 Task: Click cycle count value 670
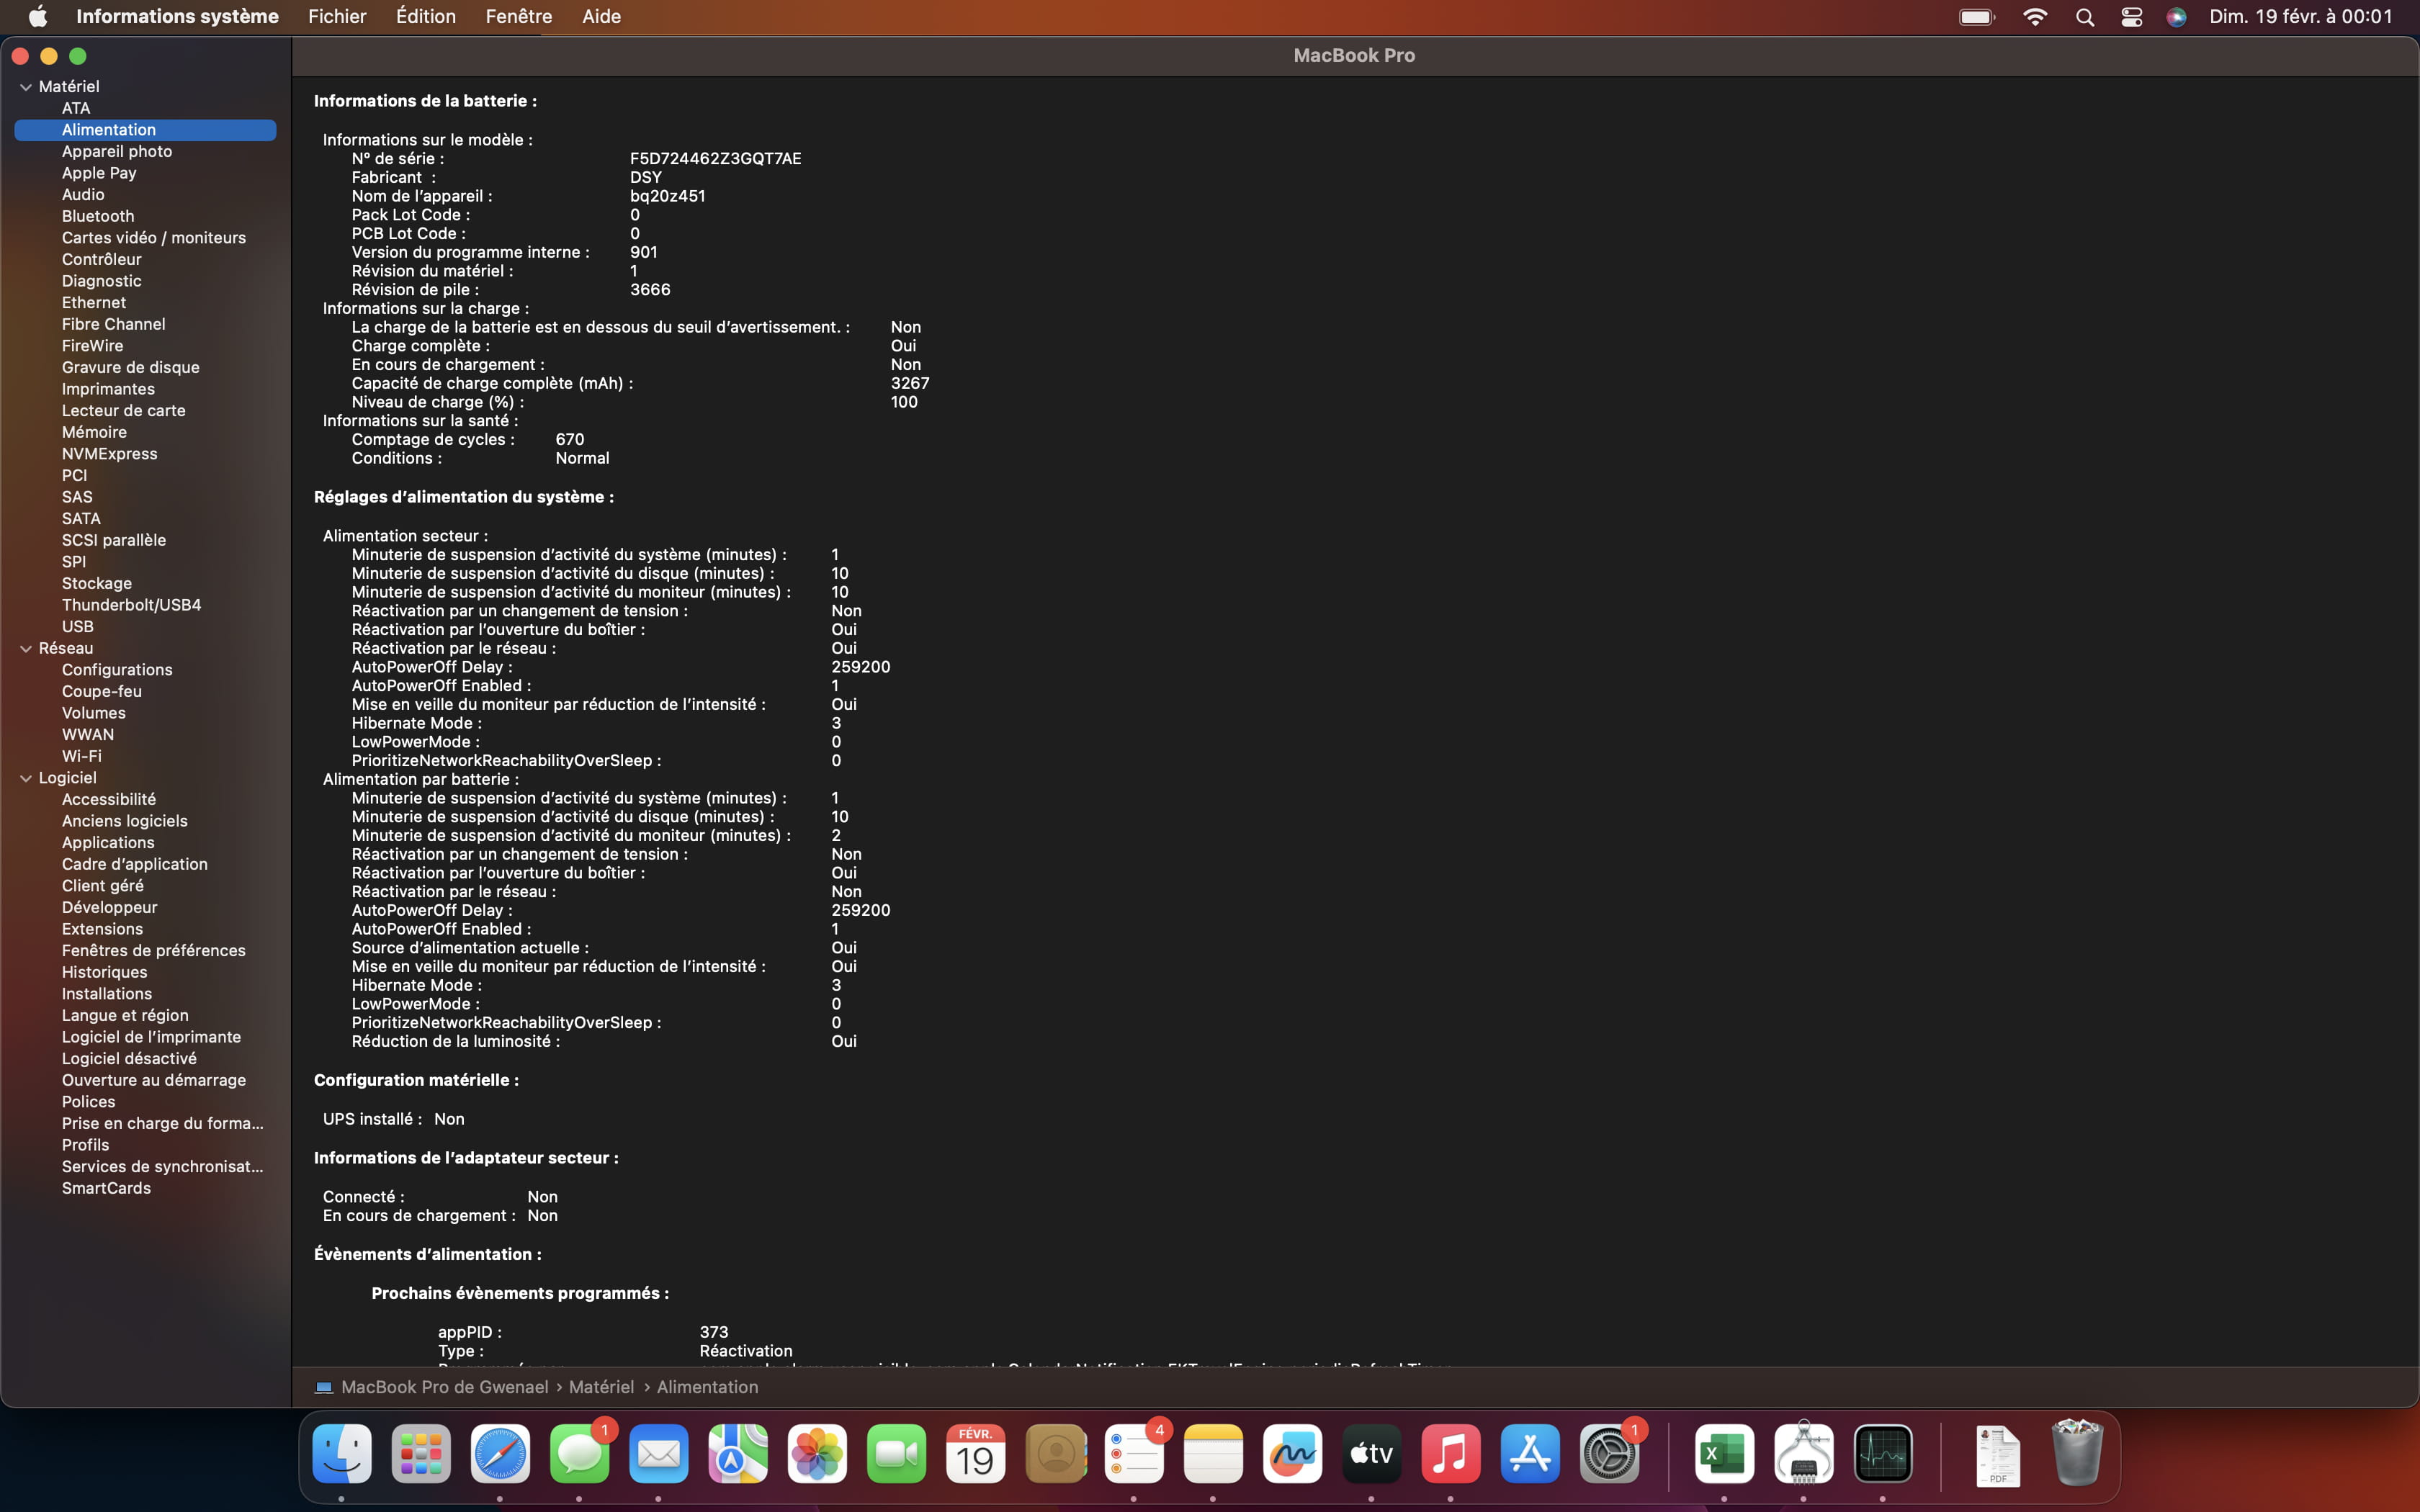[x=570, y=439]
